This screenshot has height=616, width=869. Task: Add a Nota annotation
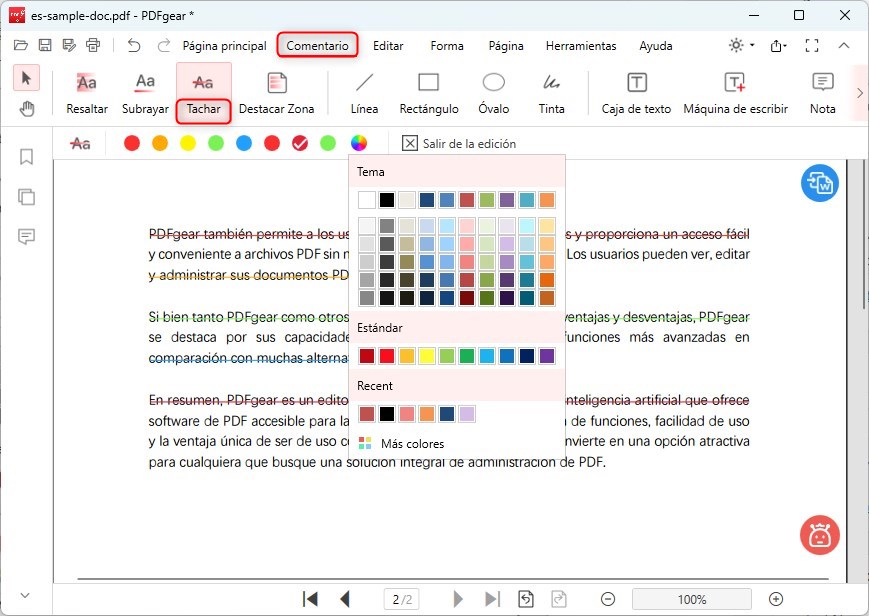pos(822,93)
